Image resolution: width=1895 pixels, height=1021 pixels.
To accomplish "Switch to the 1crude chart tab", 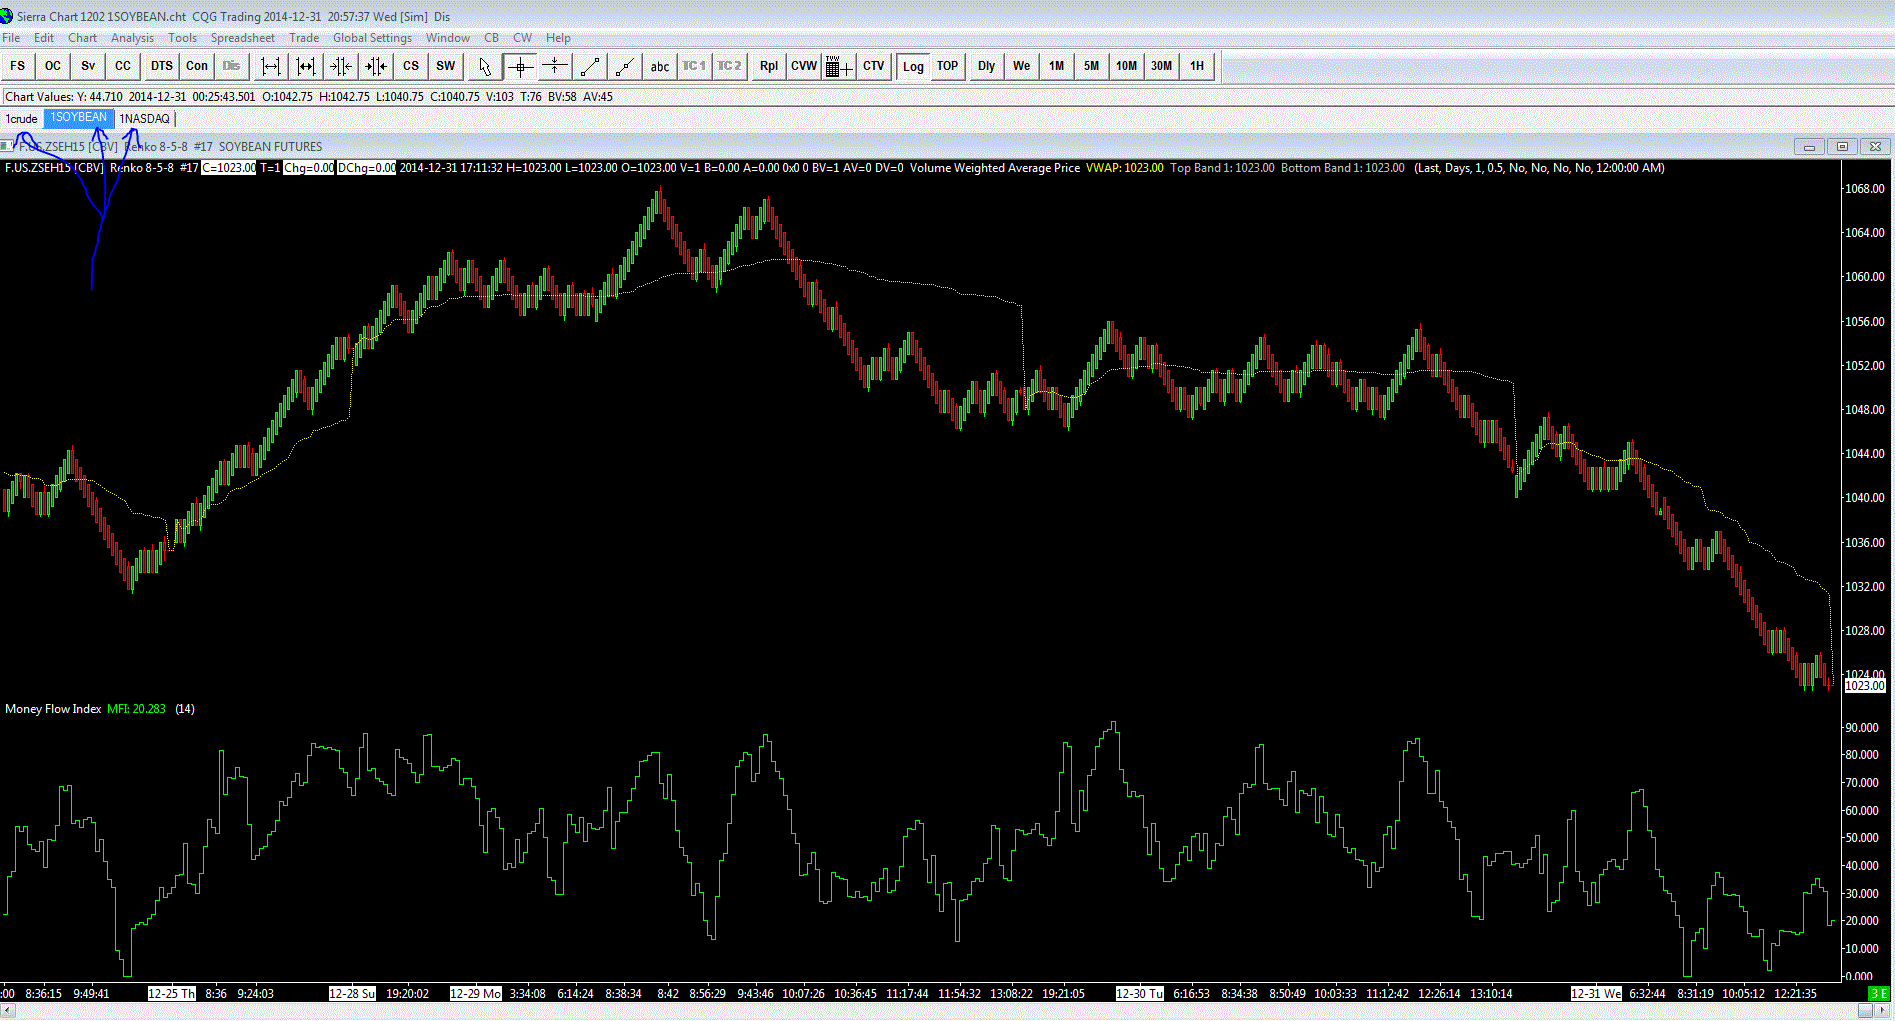I will (x=21, y=119).
